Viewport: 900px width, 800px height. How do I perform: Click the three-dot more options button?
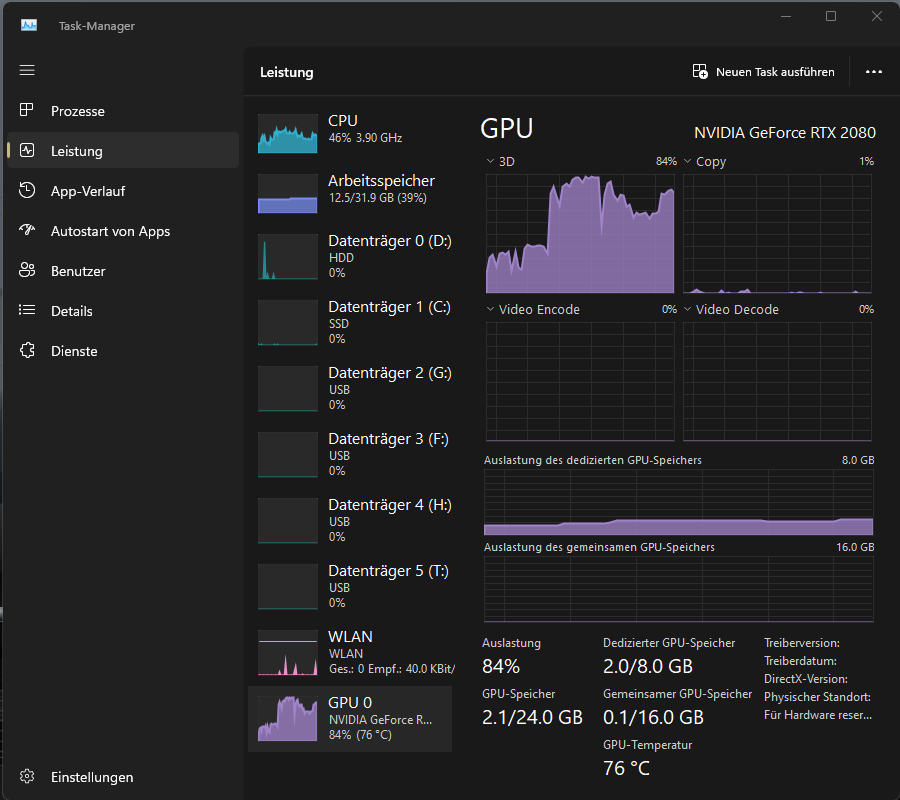(874, 72)
